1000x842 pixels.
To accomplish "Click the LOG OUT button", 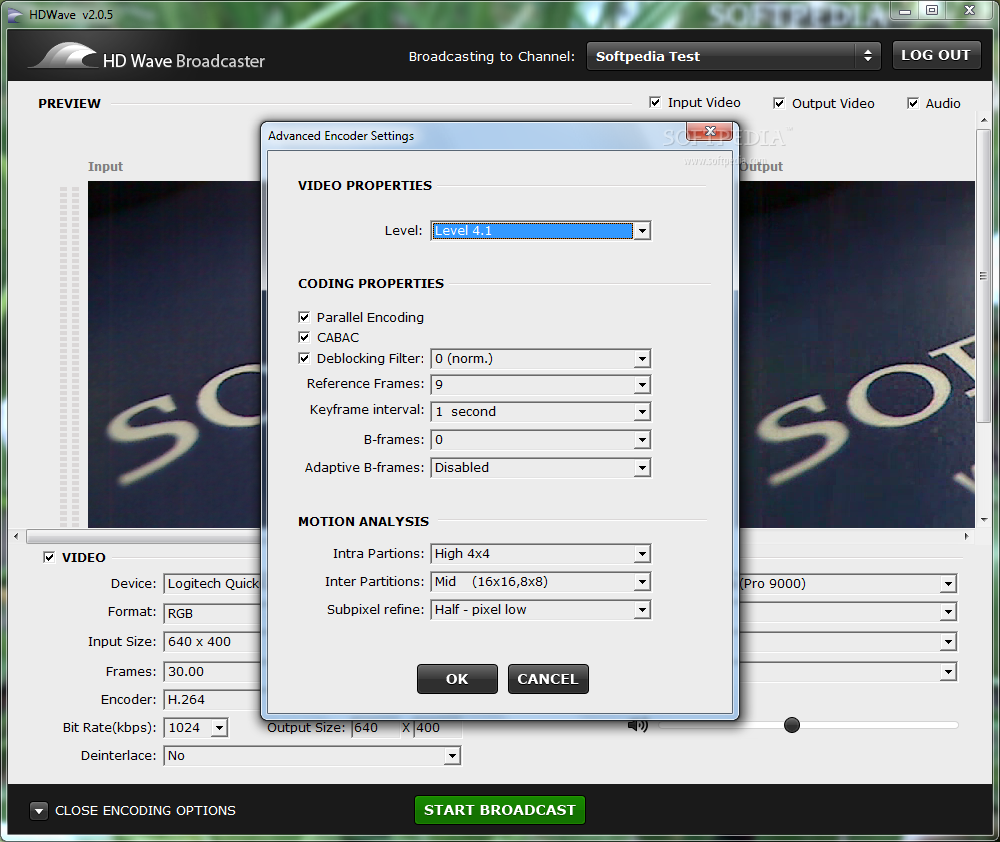I will [x=936, y=55].
